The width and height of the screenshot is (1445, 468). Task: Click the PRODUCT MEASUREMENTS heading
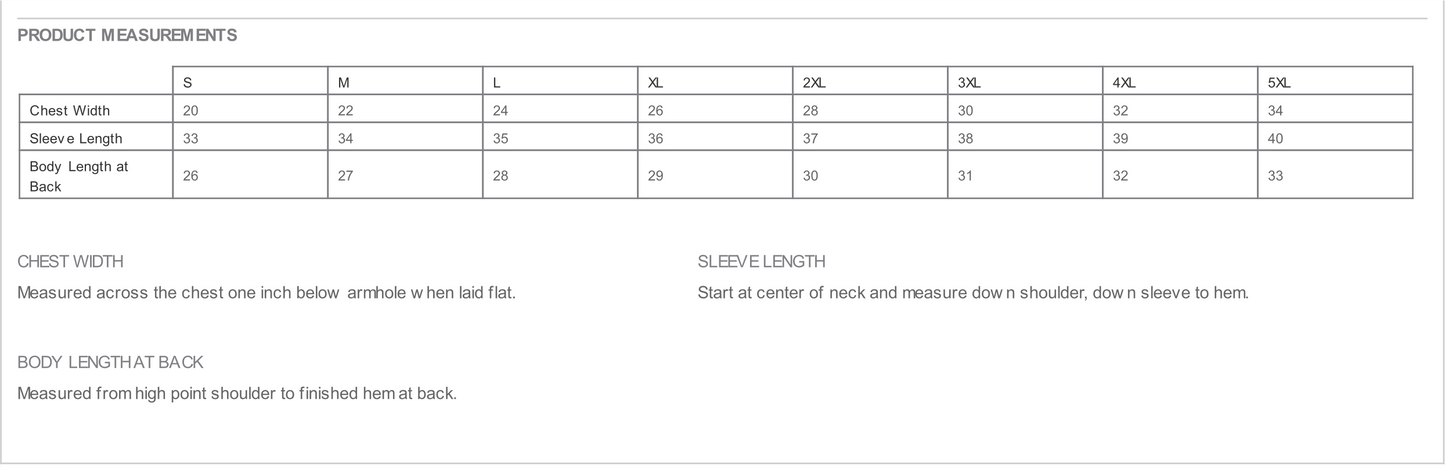click(127, 35)
